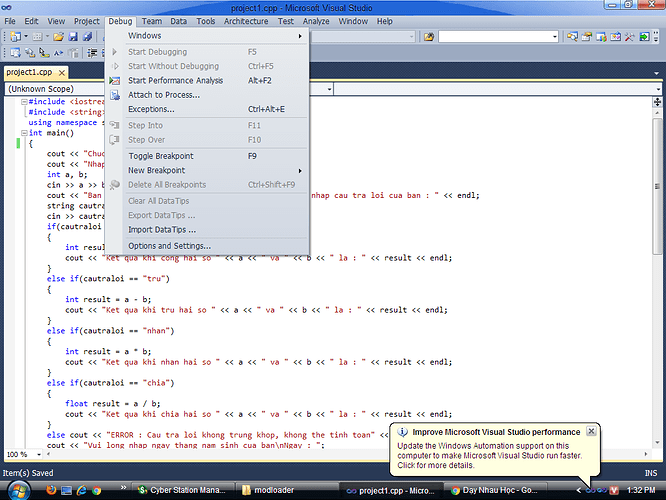
Task: Click the increase indent toolbar icon
Action: click(x=92, y=53)
